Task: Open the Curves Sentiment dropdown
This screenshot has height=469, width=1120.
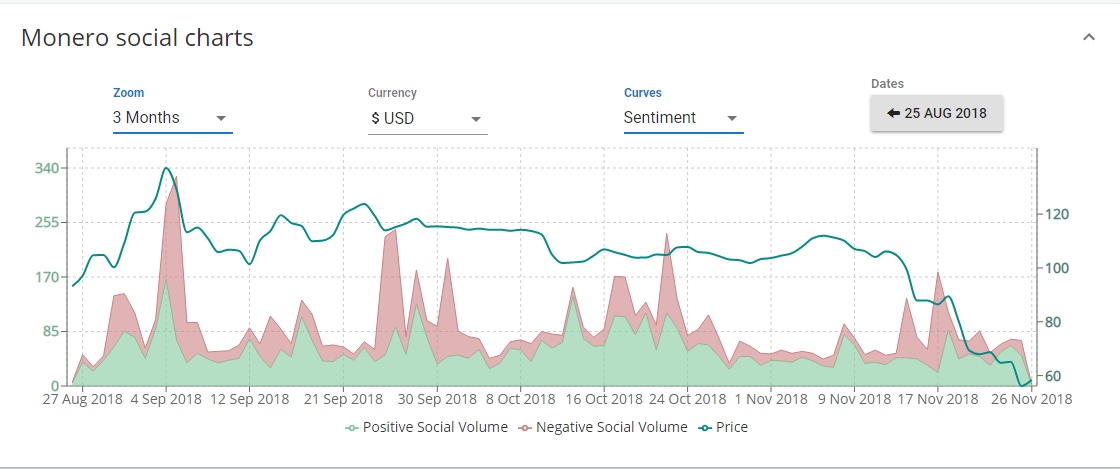Action: point(682,118)
